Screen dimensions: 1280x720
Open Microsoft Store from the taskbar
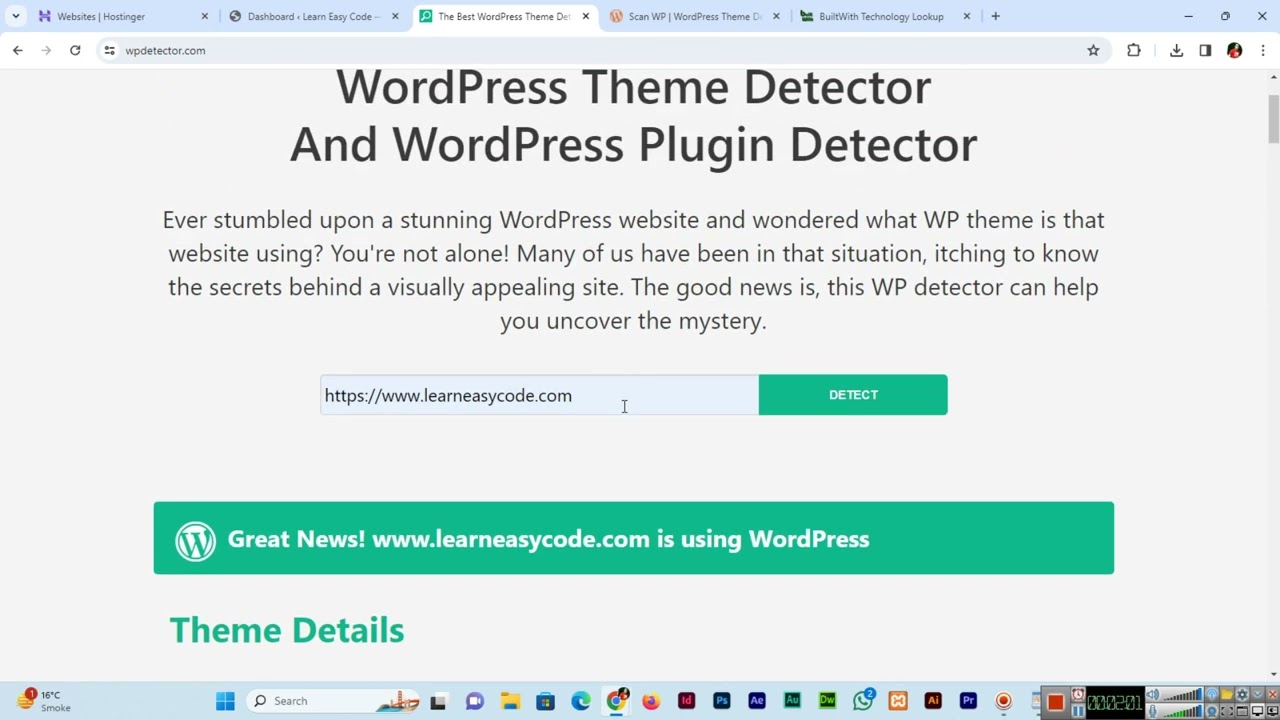pos(545,701)
